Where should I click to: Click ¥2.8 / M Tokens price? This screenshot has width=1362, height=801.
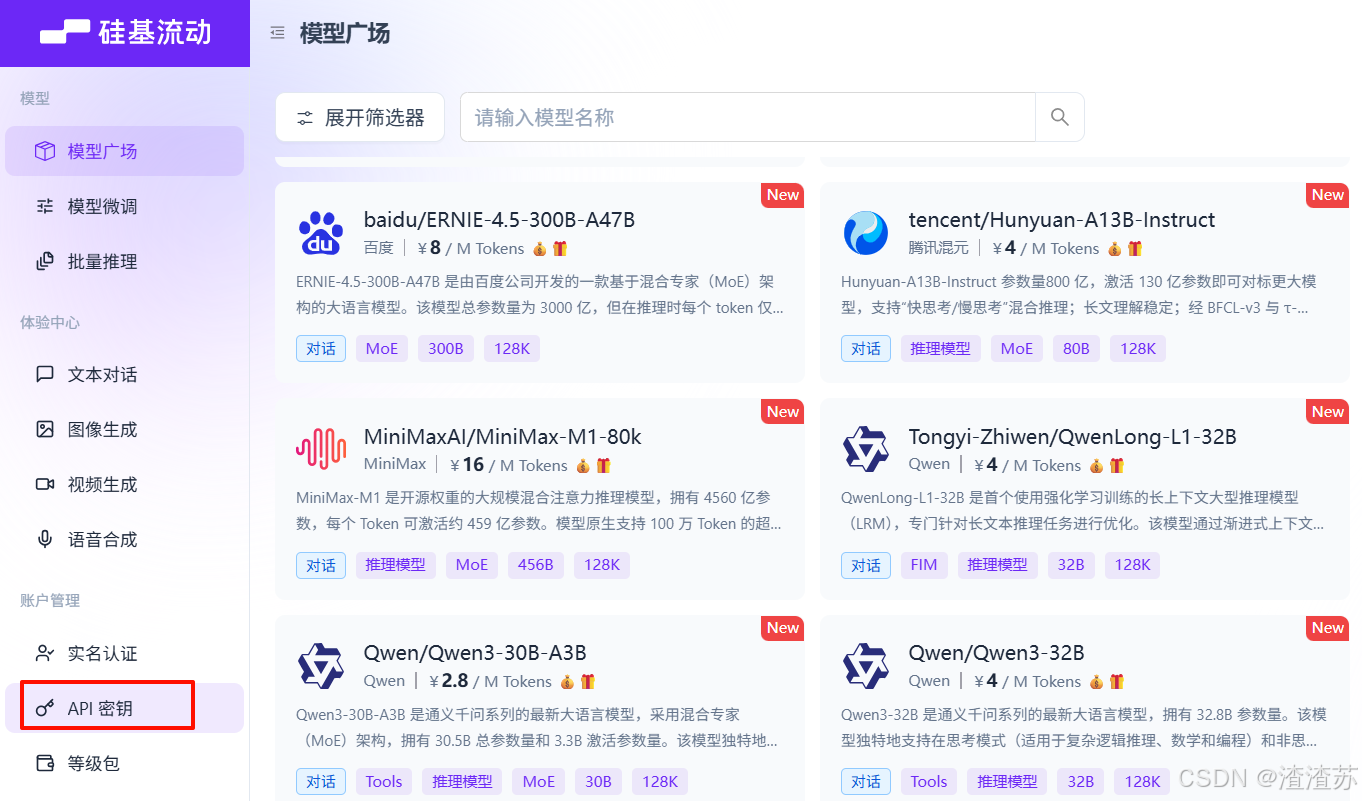pos(491,681)
